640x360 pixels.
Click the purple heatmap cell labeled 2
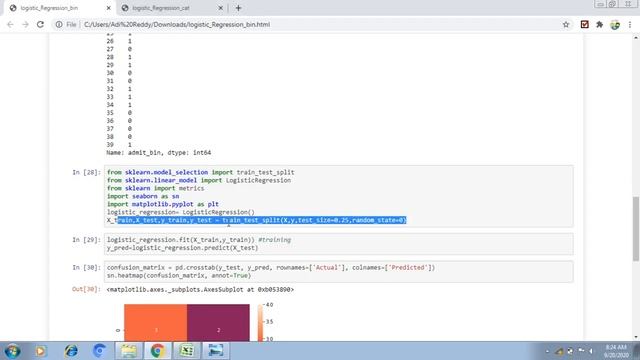pyautogui.click(x=218, y=322)
